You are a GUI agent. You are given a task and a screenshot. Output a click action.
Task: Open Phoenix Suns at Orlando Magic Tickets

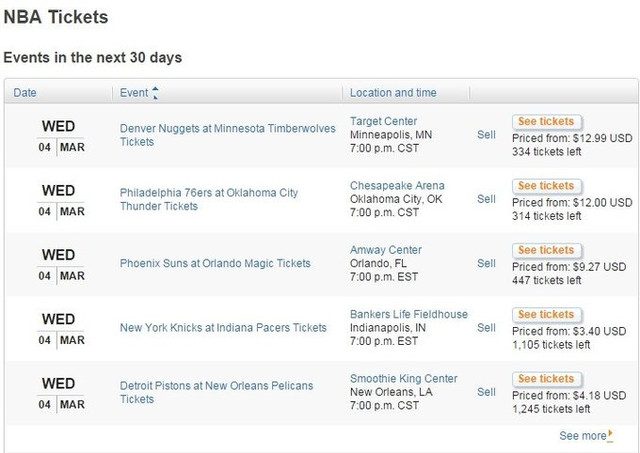(215, 263)
